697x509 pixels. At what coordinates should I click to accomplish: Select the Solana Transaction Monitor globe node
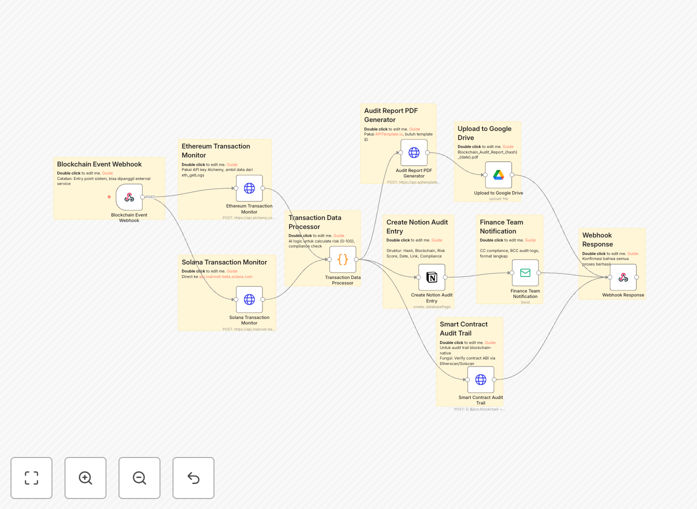(249, 299)
